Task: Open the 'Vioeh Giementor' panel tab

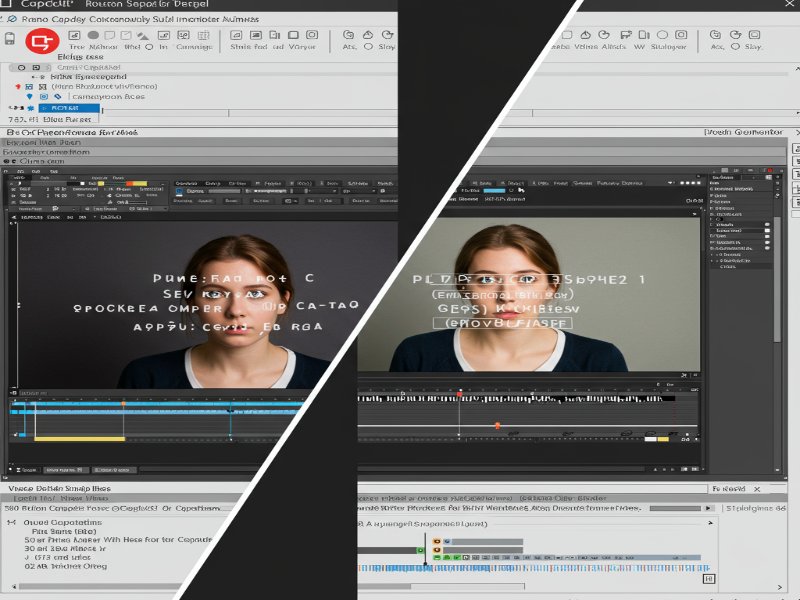Action: tap(743, 132)
